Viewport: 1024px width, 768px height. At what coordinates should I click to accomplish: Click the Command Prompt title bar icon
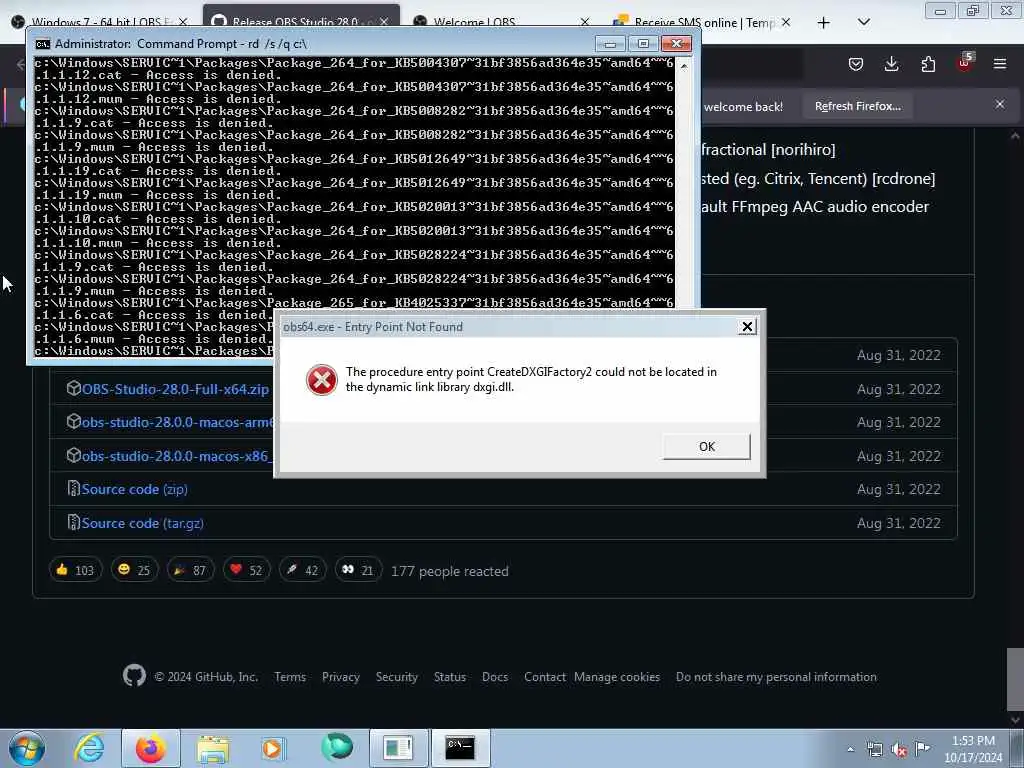(42, 44)
